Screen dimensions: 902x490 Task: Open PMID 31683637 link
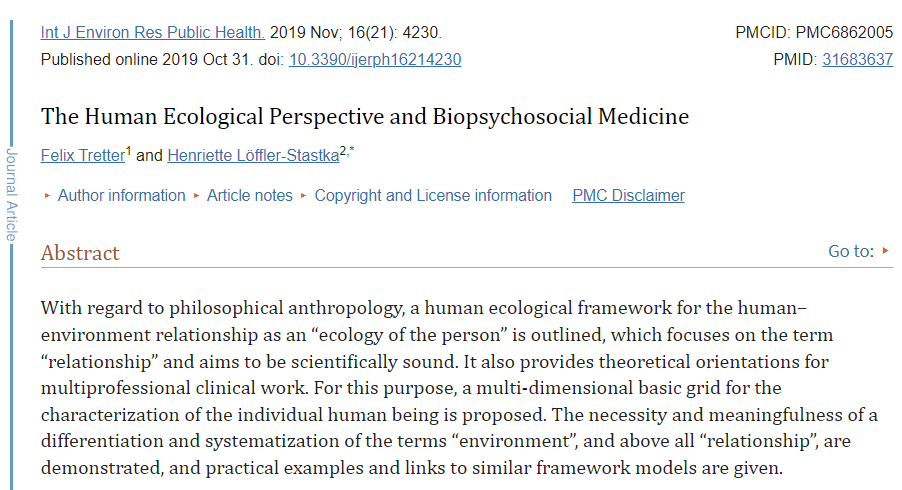click(x=857, y=59)
